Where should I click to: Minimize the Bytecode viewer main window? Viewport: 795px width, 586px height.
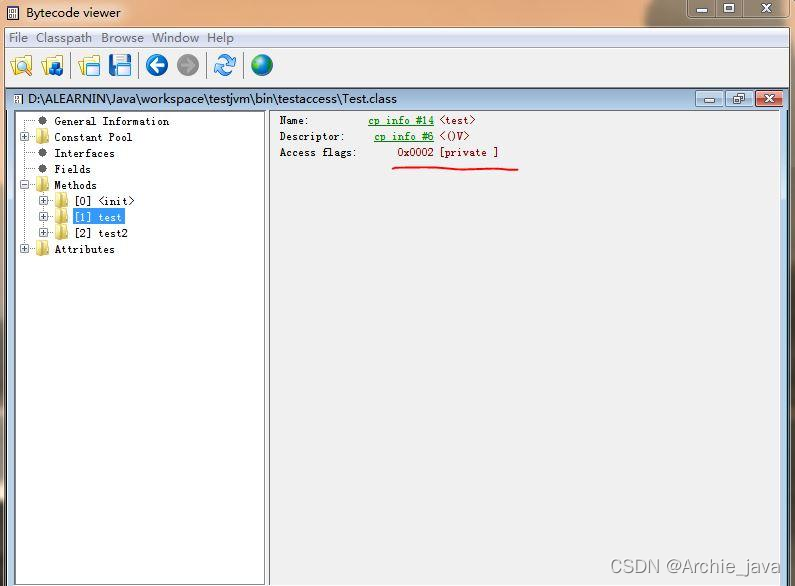point(702,9)
